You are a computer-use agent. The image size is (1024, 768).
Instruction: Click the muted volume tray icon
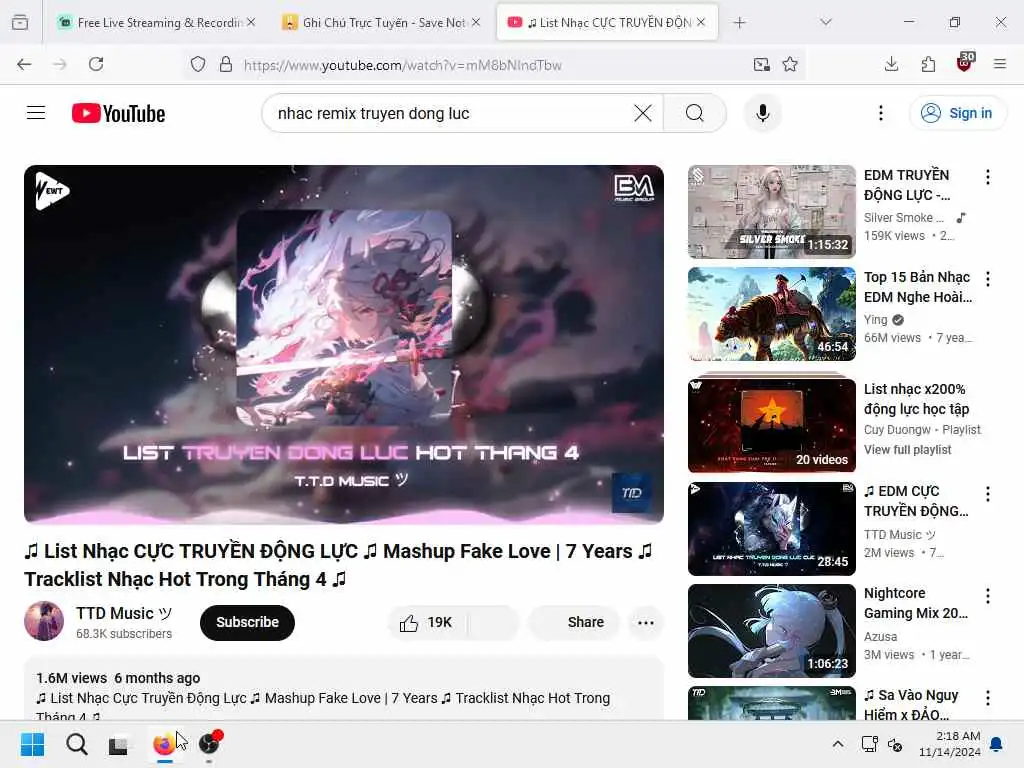pos(895,744)
